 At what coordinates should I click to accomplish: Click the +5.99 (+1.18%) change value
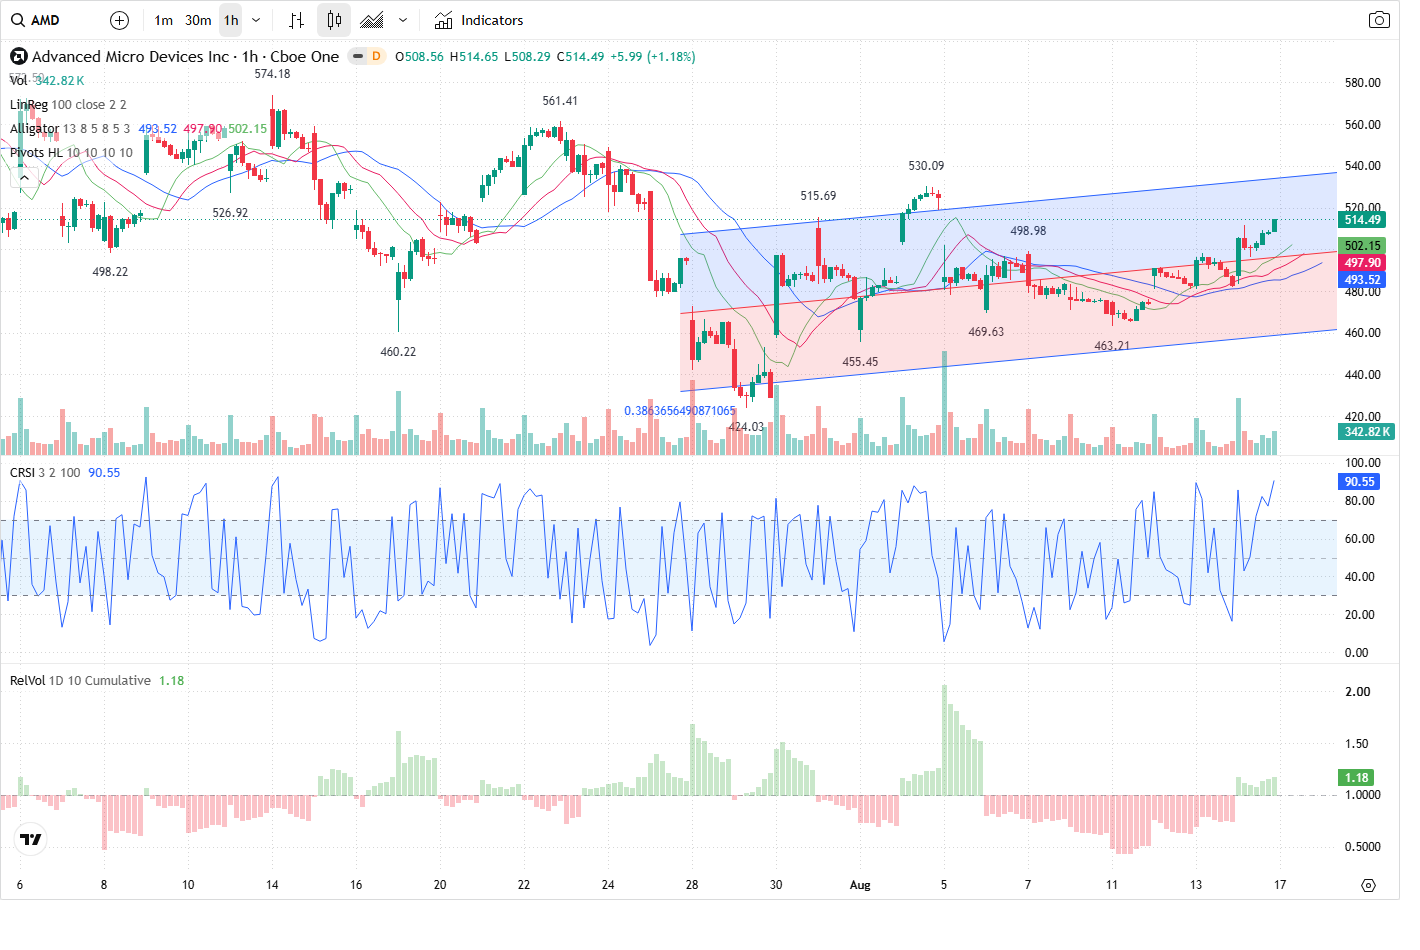point(654,57)
